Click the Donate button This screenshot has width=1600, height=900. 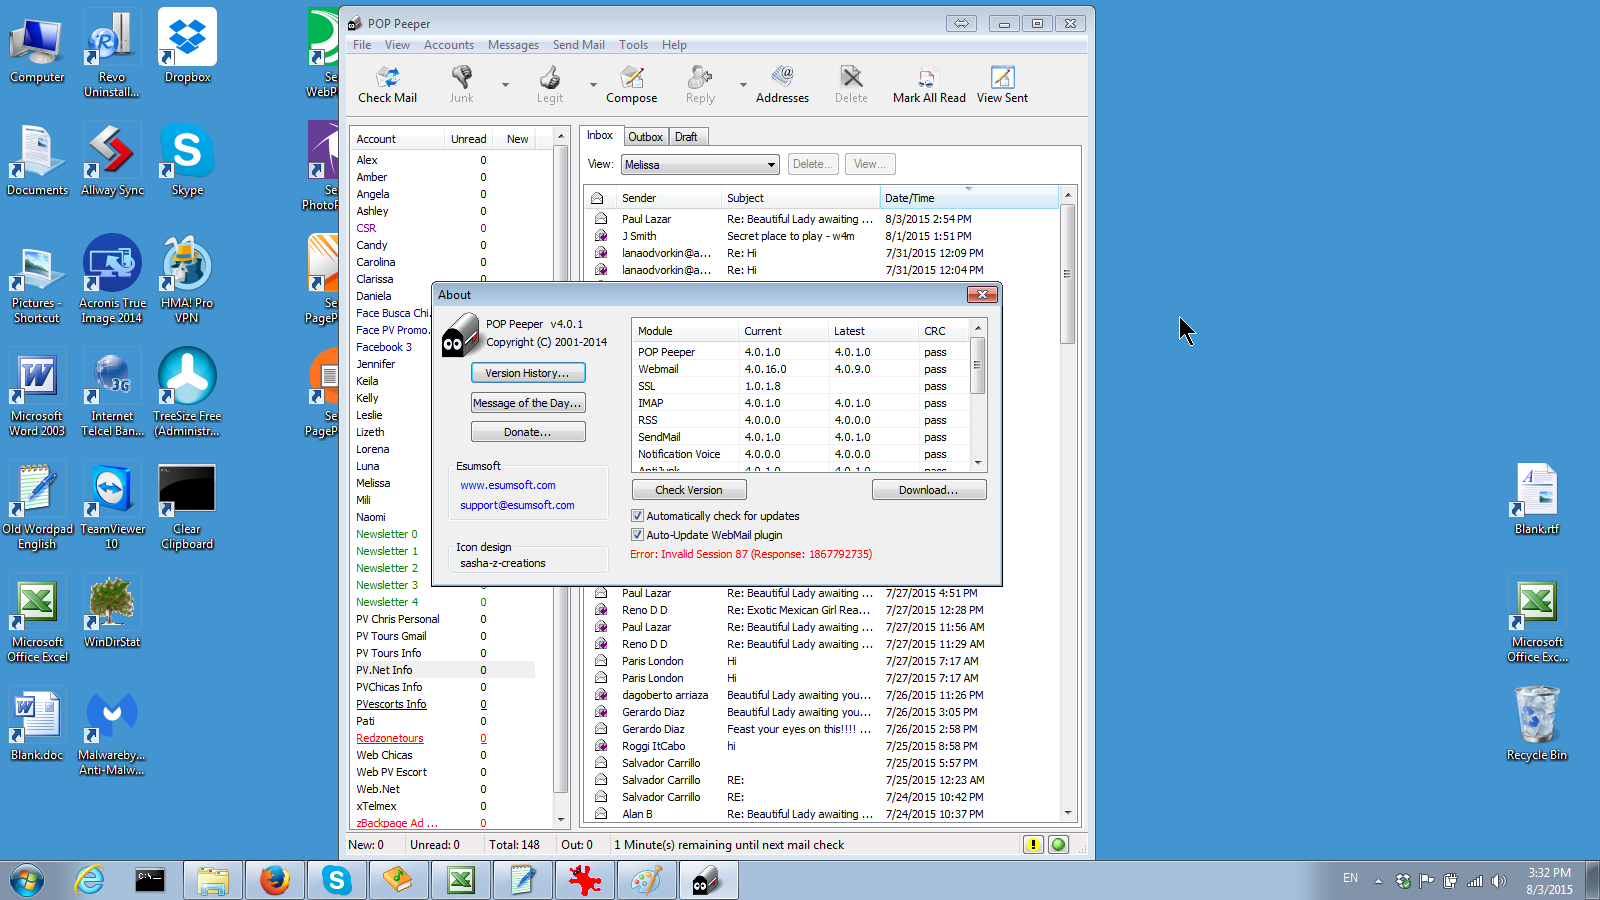(528, 432)
